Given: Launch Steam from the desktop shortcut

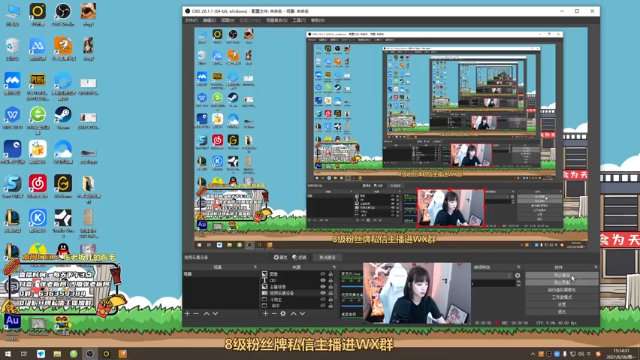Looking at the screenshot, I should 63,118.
